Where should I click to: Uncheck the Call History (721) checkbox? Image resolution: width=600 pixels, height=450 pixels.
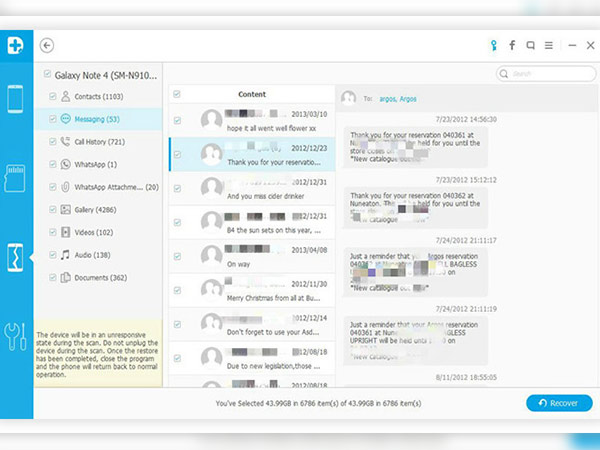[52, 142]
